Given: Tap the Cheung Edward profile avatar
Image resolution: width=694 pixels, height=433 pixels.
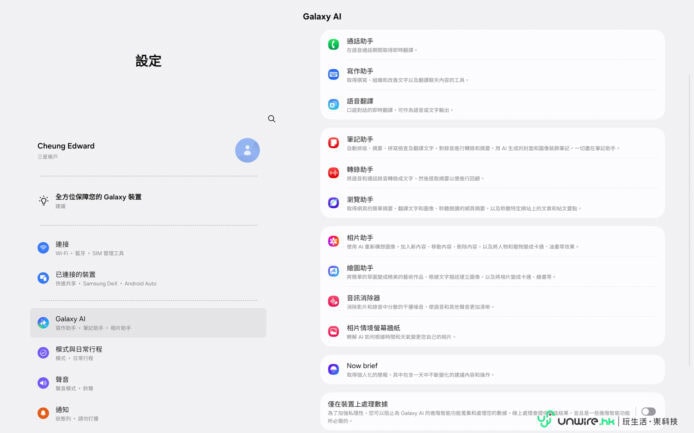Looking at the screenshot, I should coord(247,151).
